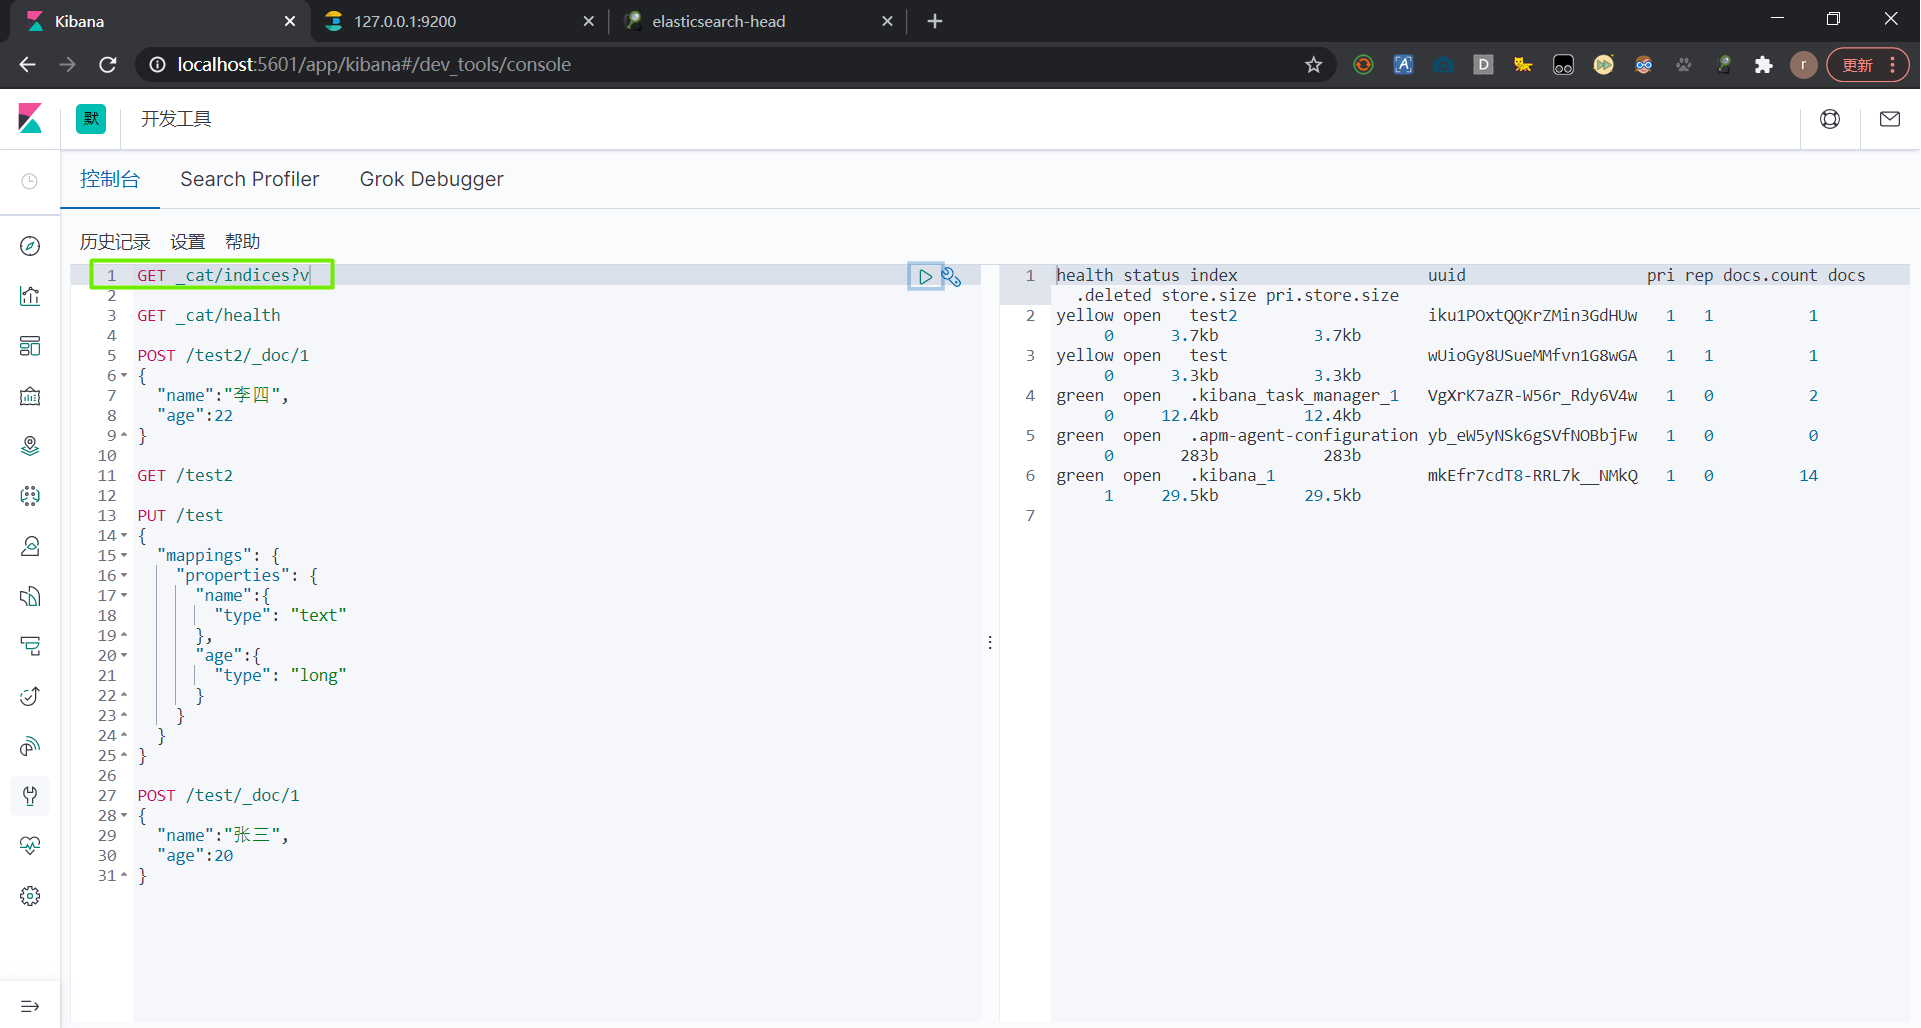Open Canvas icon in sidebar

30,396
